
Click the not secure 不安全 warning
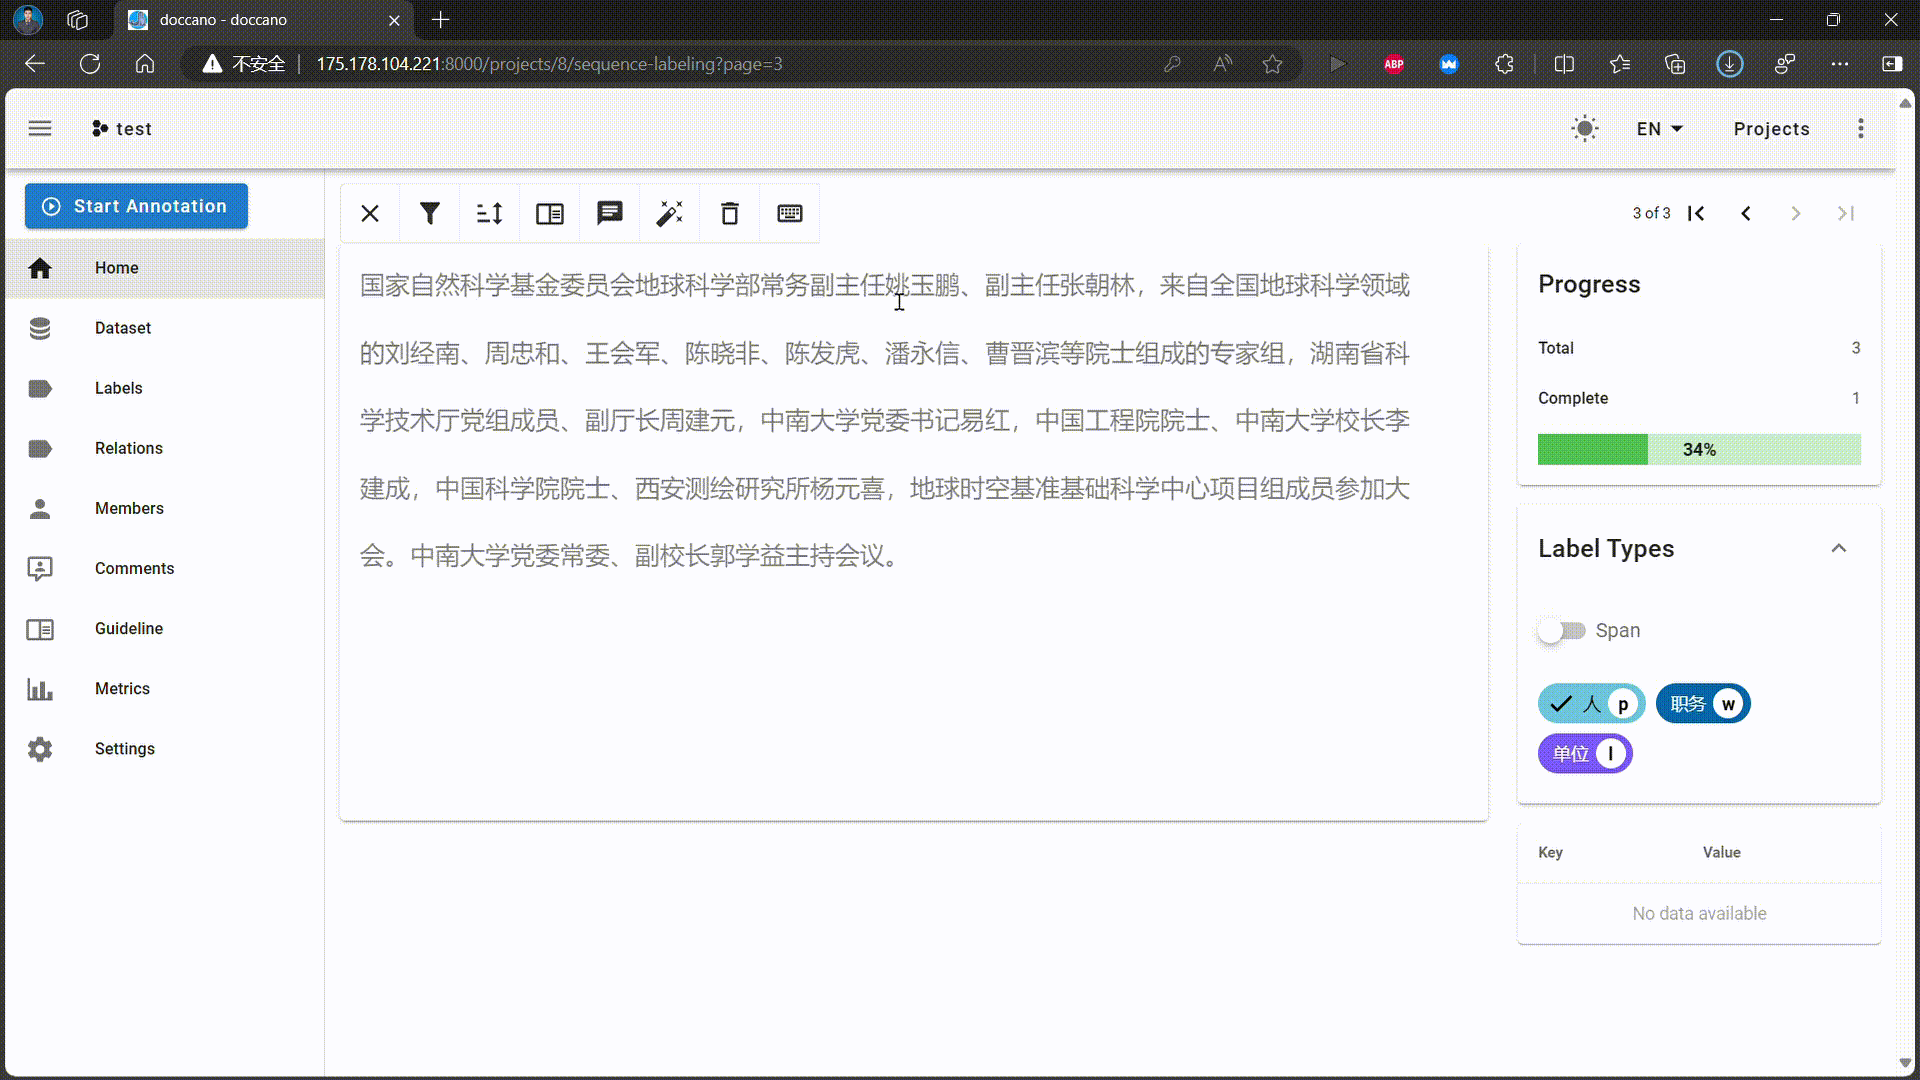245,64
